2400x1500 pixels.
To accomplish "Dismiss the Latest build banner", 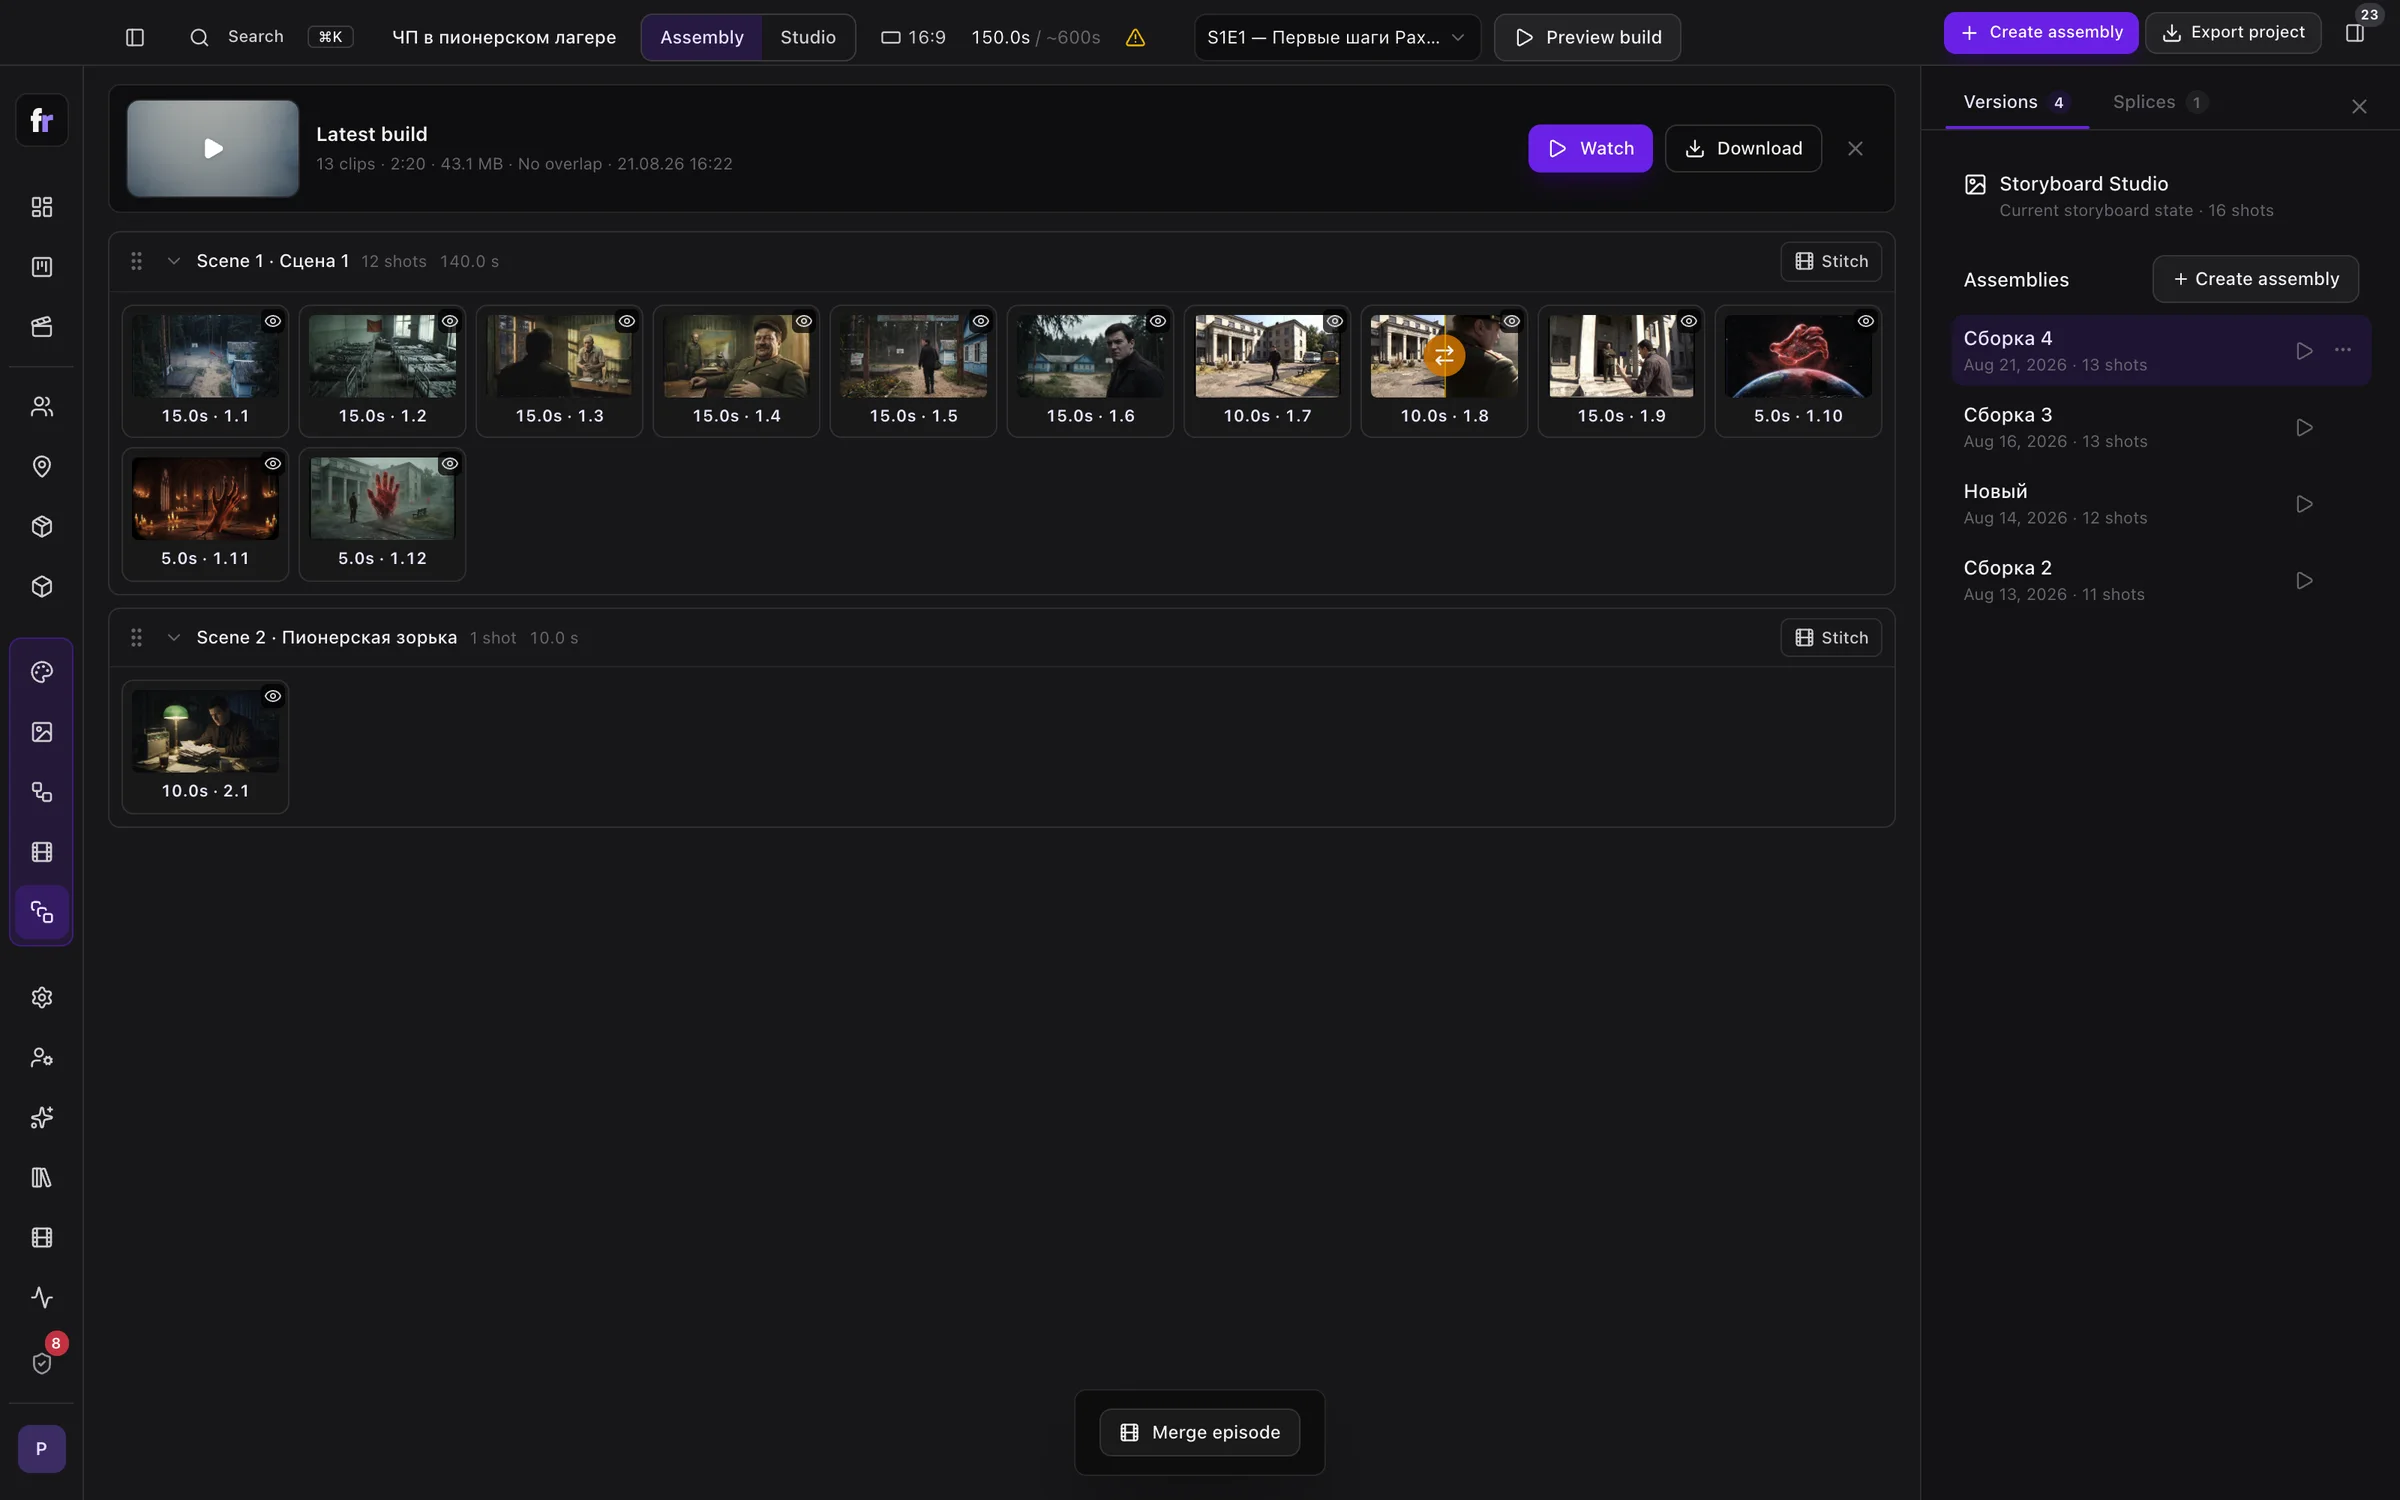I will coord(1855,148).
